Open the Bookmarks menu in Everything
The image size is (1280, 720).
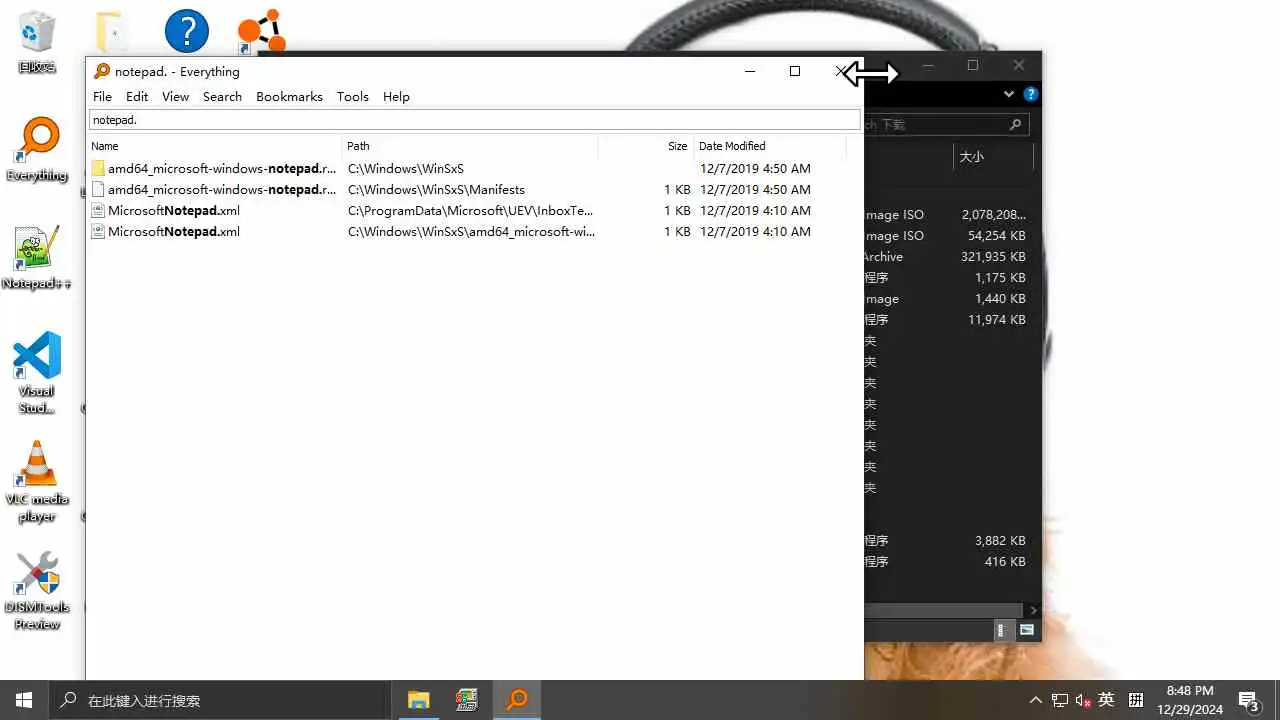tap(289, 96)
